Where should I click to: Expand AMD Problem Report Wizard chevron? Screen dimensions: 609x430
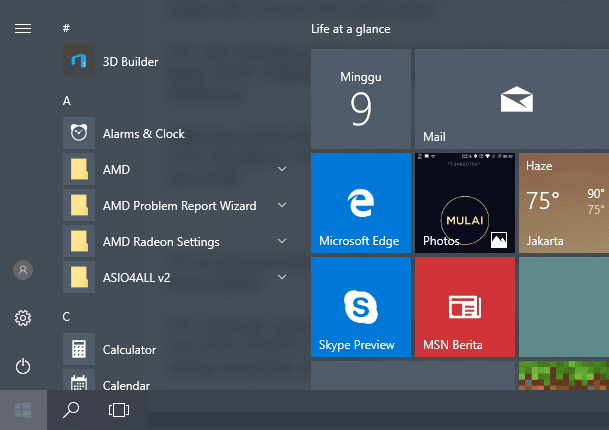pyautogui.click(x=282, y=205)
